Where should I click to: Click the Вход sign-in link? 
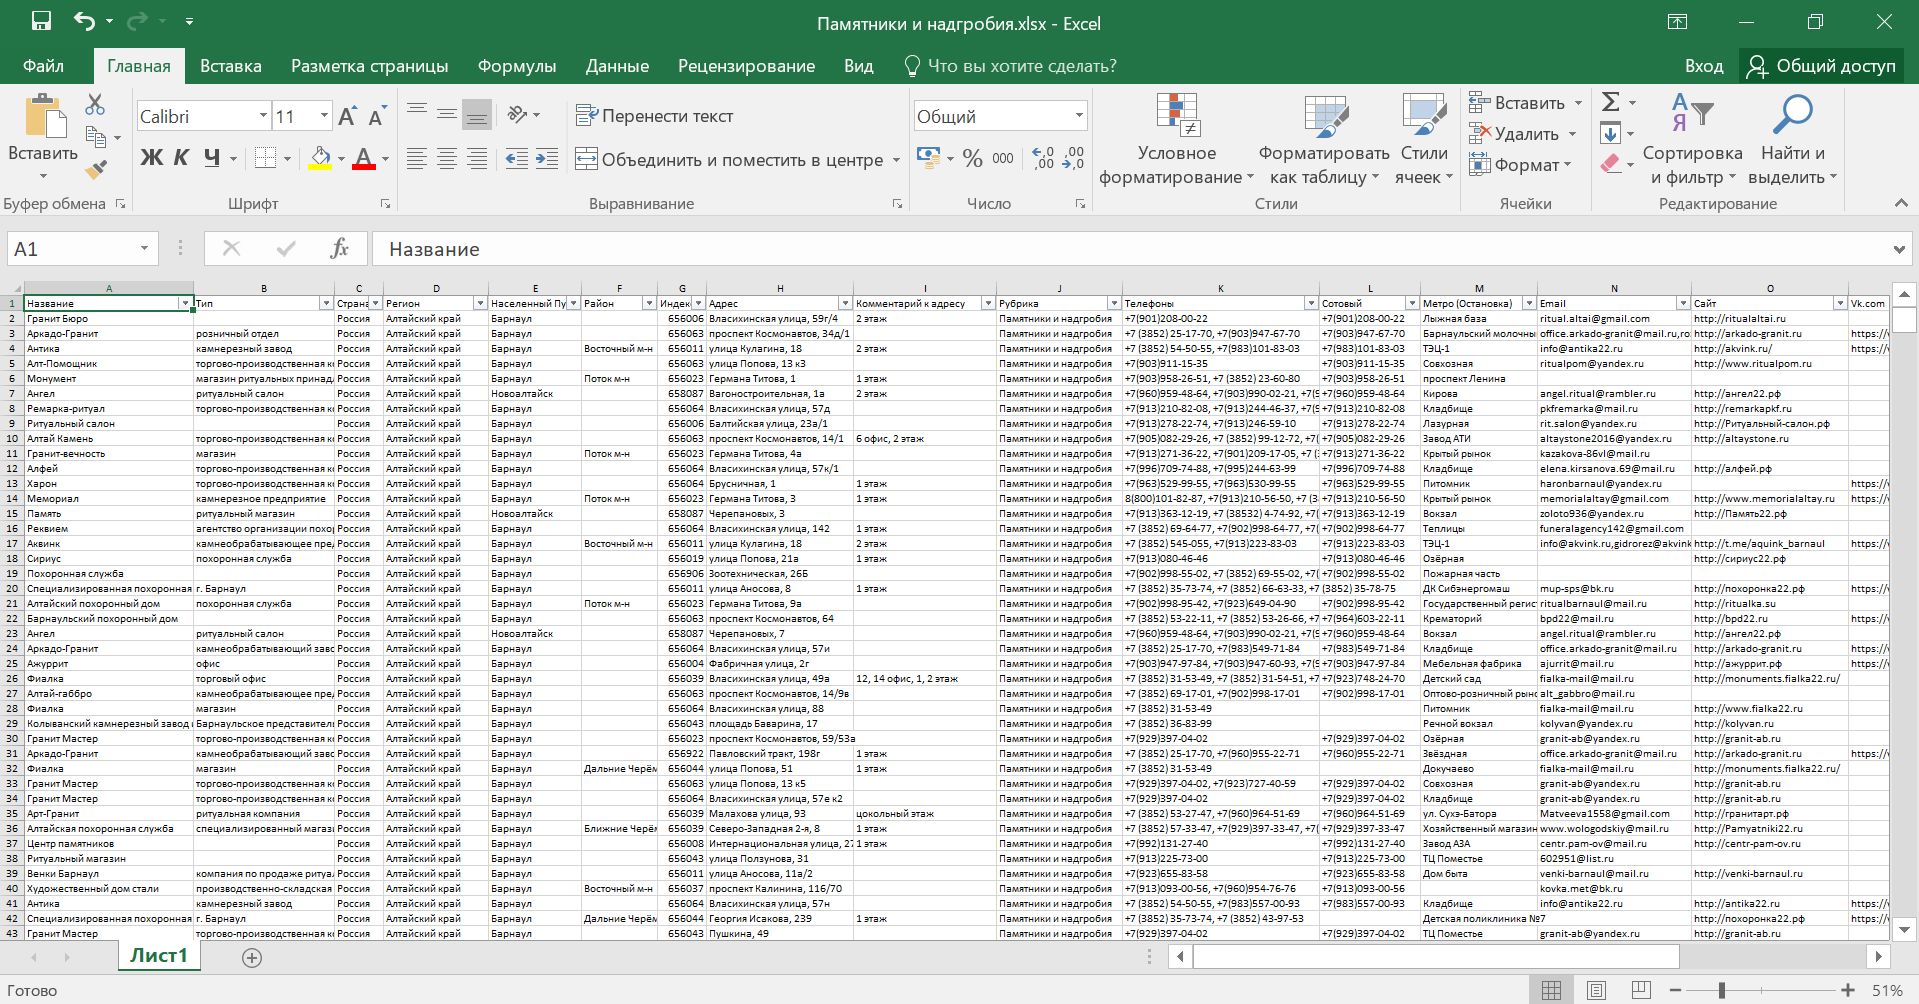coord(1703,66)
